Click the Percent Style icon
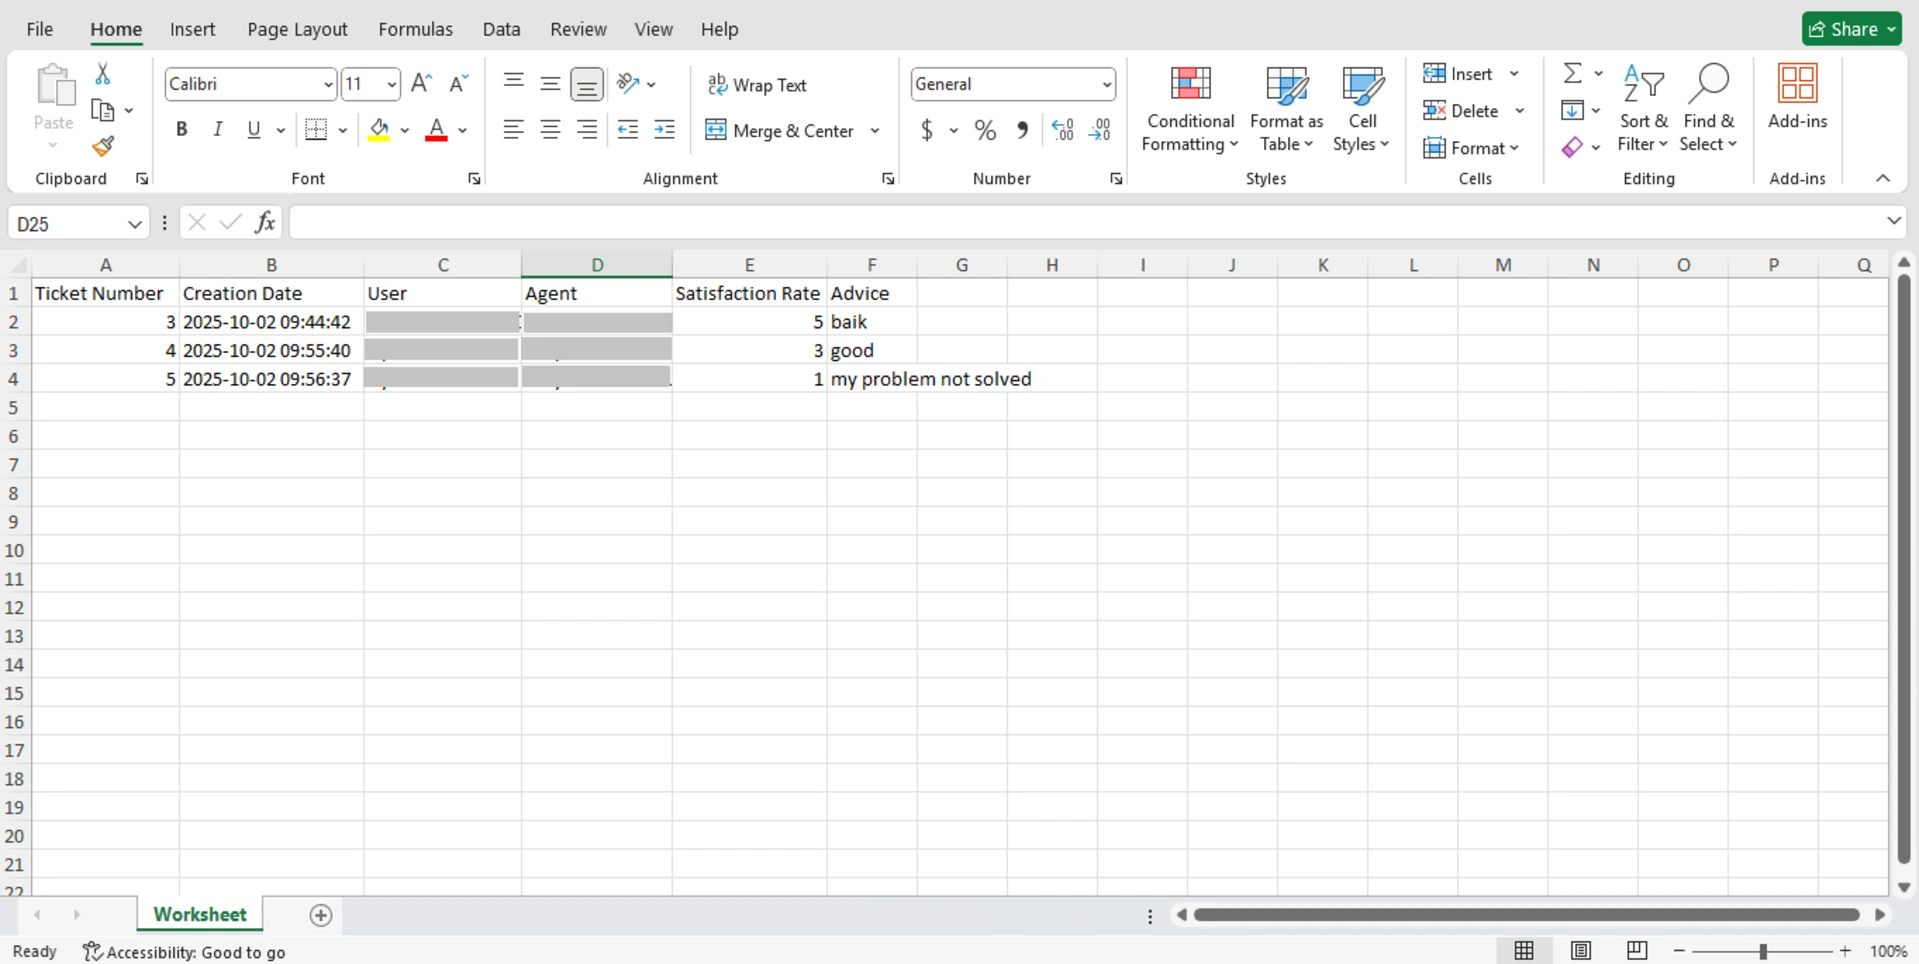 click(985, 131)
